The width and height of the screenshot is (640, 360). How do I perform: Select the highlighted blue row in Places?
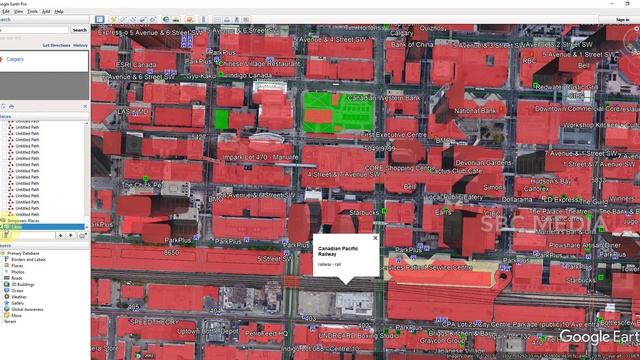(x=42, y=227)
